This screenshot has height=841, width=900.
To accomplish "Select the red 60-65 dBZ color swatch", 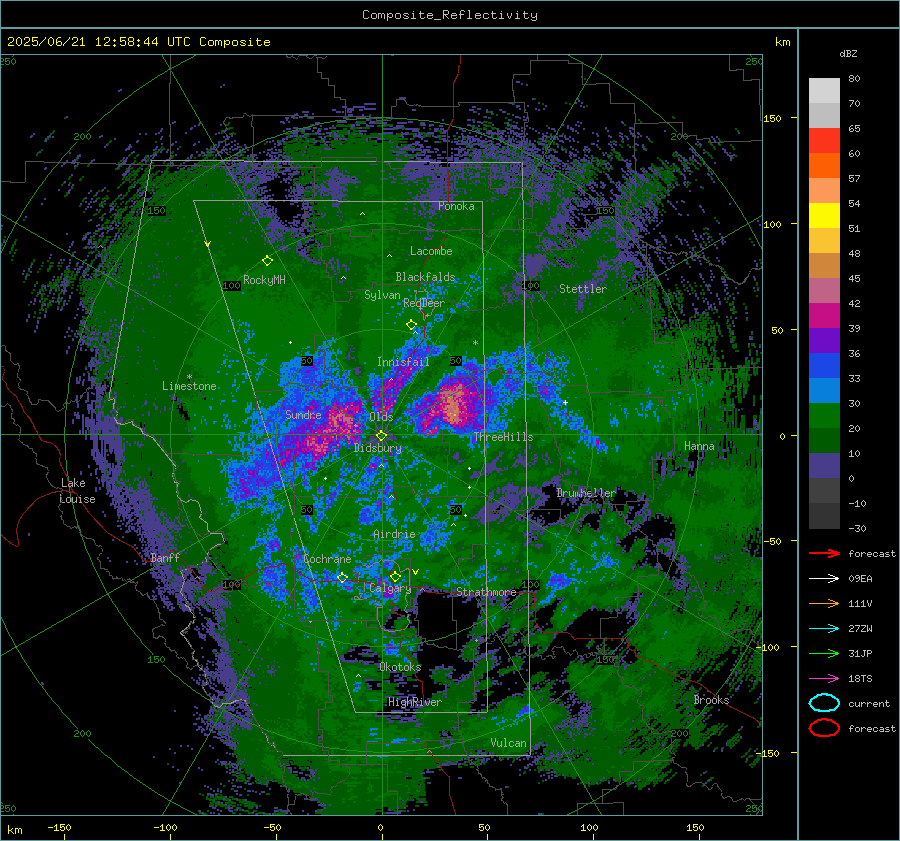I will (824, 141).
